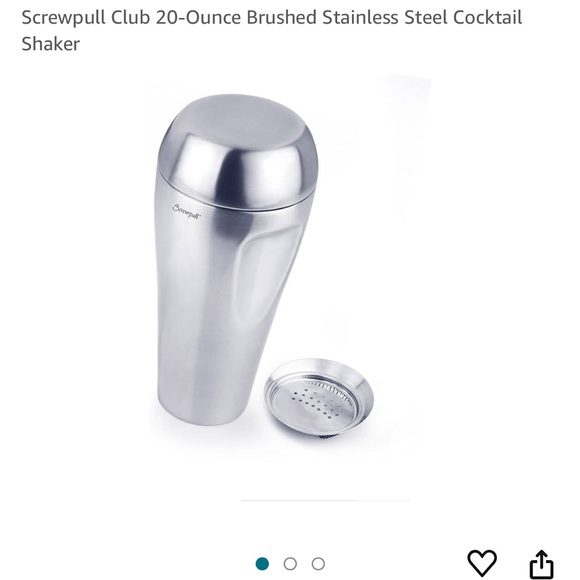Tap the engraved Screwpull logo on shaker
The image size is (580, 580).
pyautogui.click(x=186, y=212)
